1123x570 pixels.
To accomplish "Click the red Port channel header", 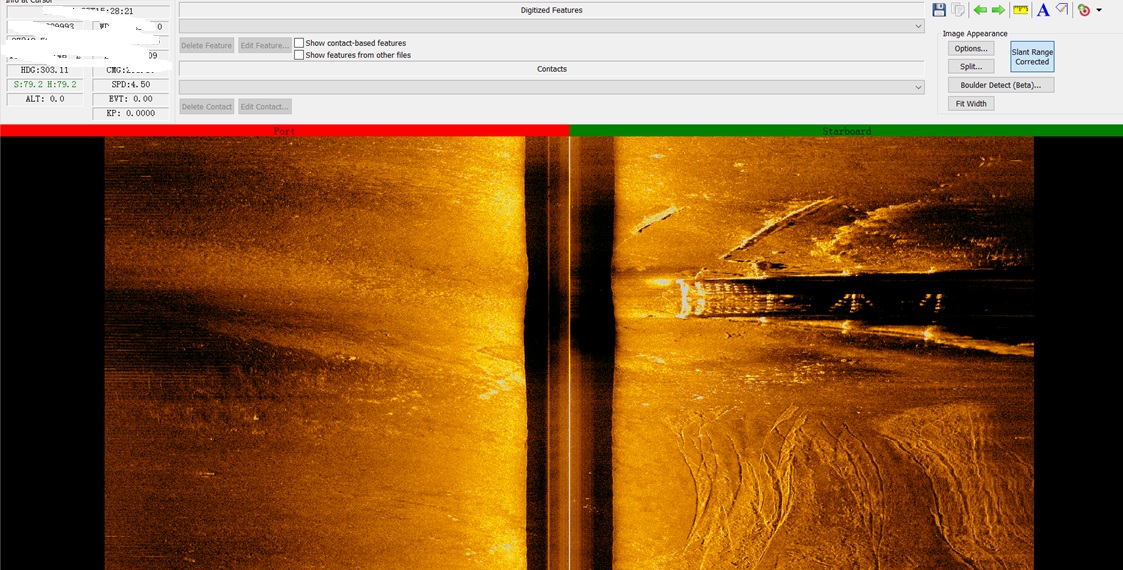I will pyautogui.click(x=284, y=131).
